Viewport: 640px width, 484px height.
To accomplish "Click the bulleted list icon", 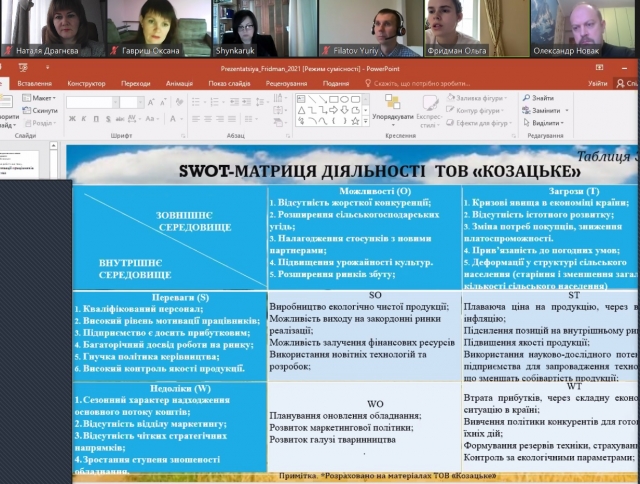I will click(x=196, y=102).
